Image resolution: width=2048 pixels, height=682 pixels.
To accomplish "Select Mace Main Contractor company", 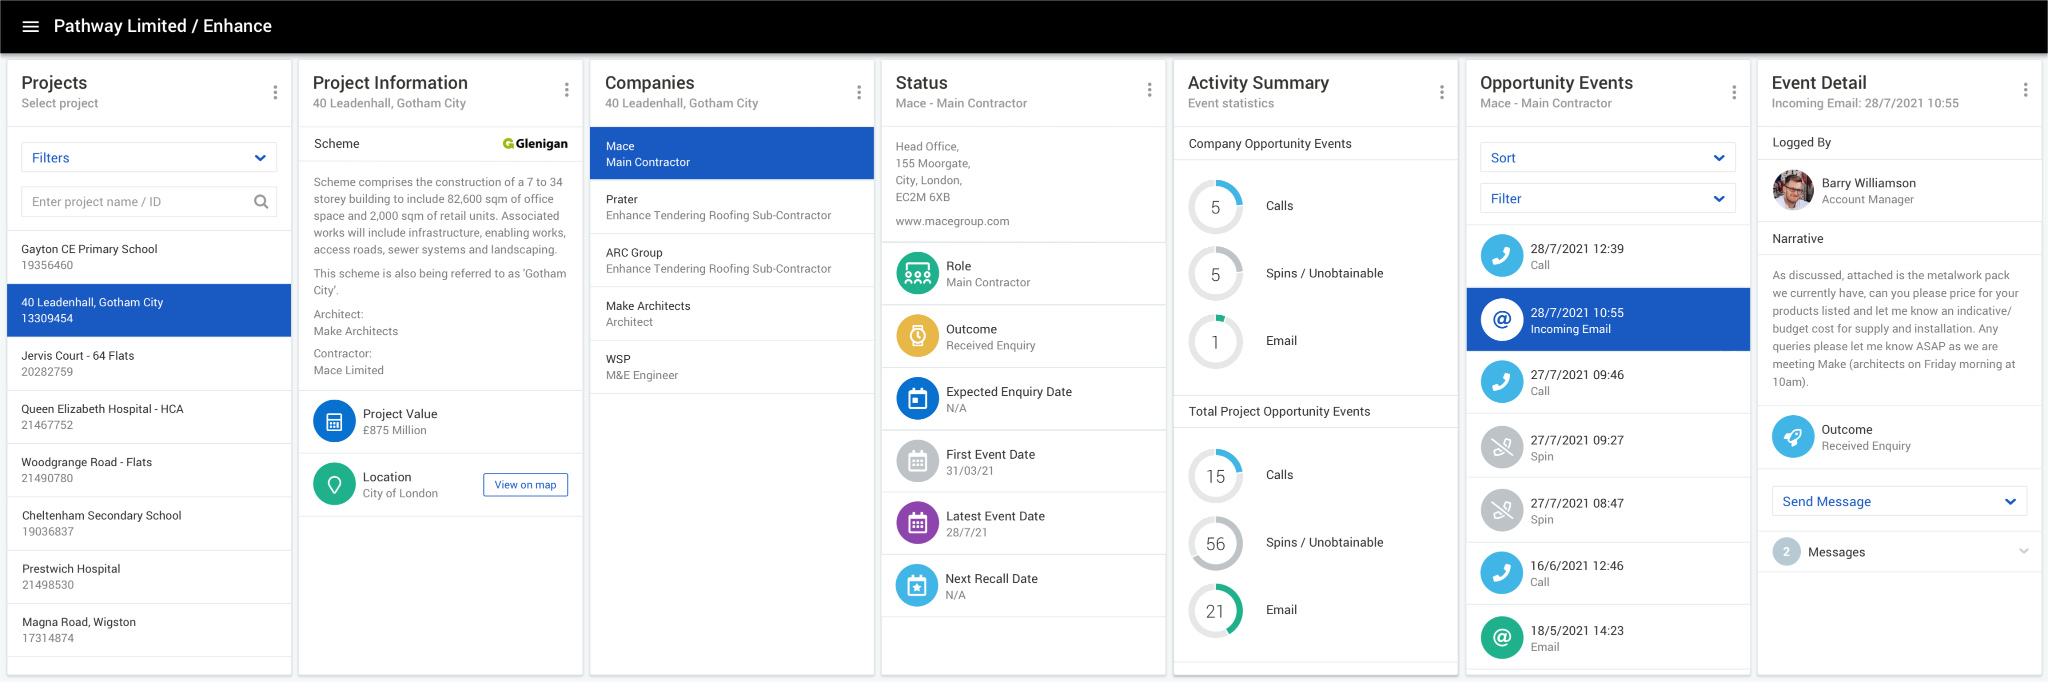I will [x=732, y=154].
